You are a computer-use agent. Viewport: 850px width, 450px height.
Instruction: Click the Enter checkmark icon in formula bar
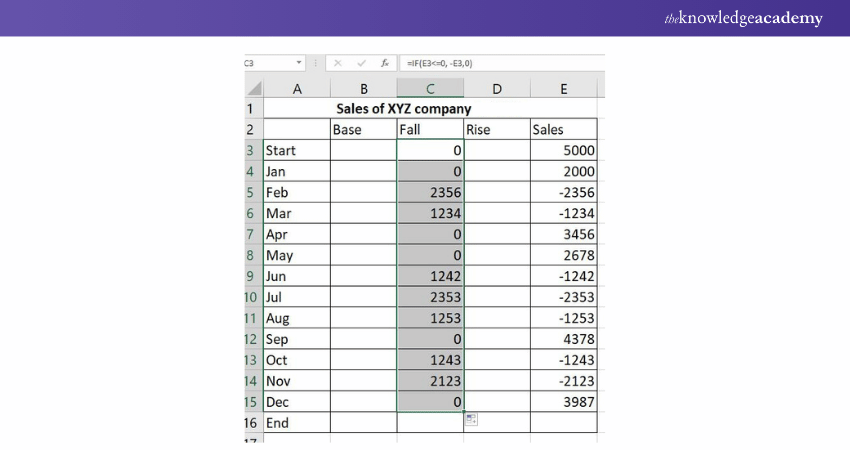[x=360, y=63]
